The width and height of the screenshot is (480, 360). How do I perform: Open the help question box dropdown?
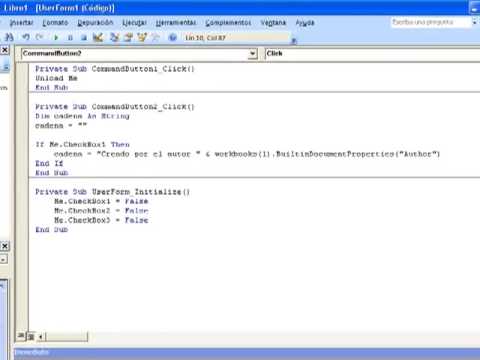(474, 22)
